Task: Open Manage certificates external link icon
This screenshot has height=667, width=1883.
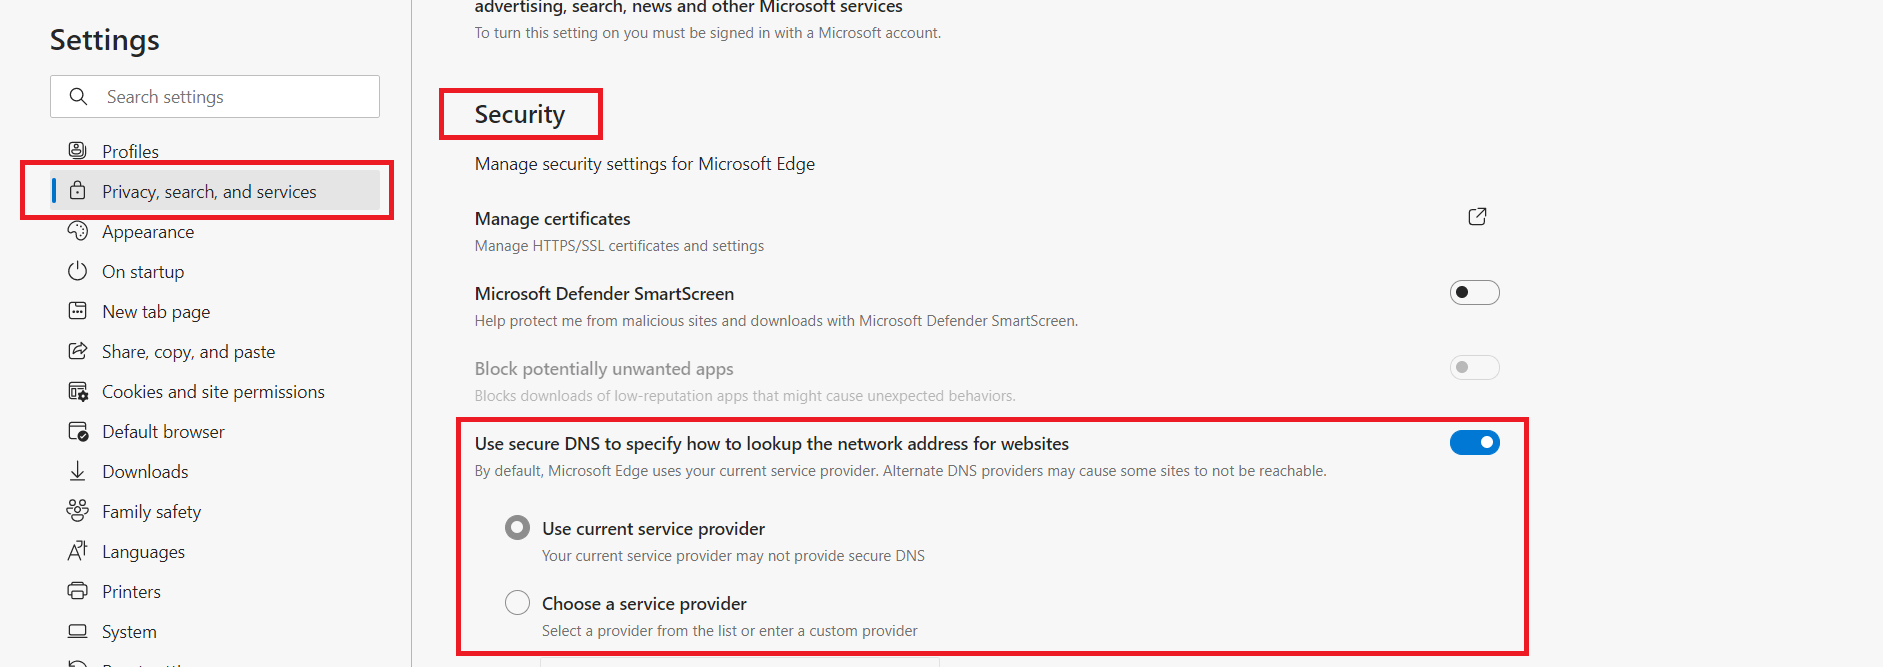Action: [1477, 217]
